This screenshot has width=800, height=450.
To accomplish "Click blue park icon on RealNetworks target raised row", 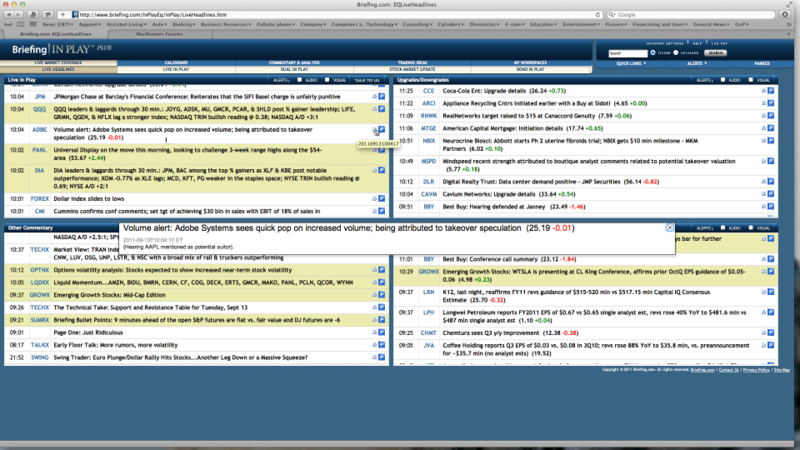I will (771, 116).
